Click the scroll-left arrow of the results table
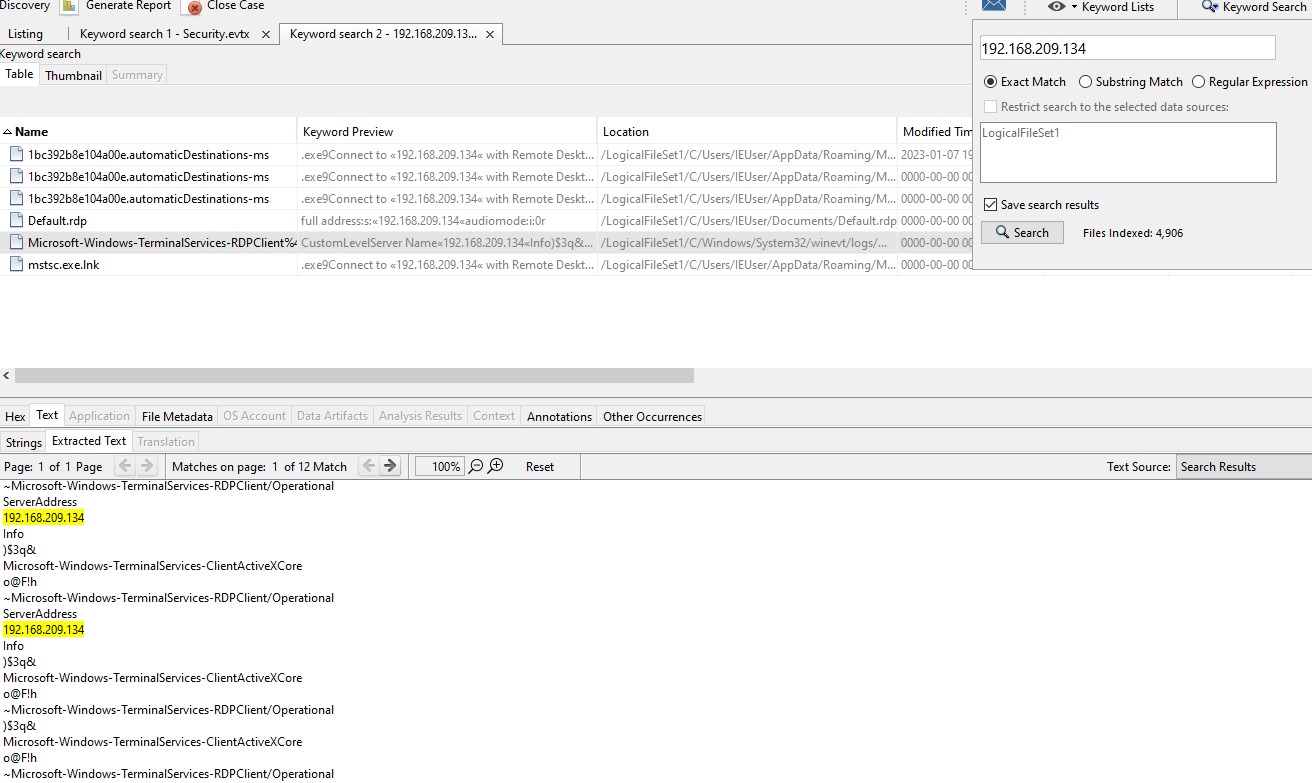The height and width of the screenshot is (783, 1312). (x=7, y=376)
